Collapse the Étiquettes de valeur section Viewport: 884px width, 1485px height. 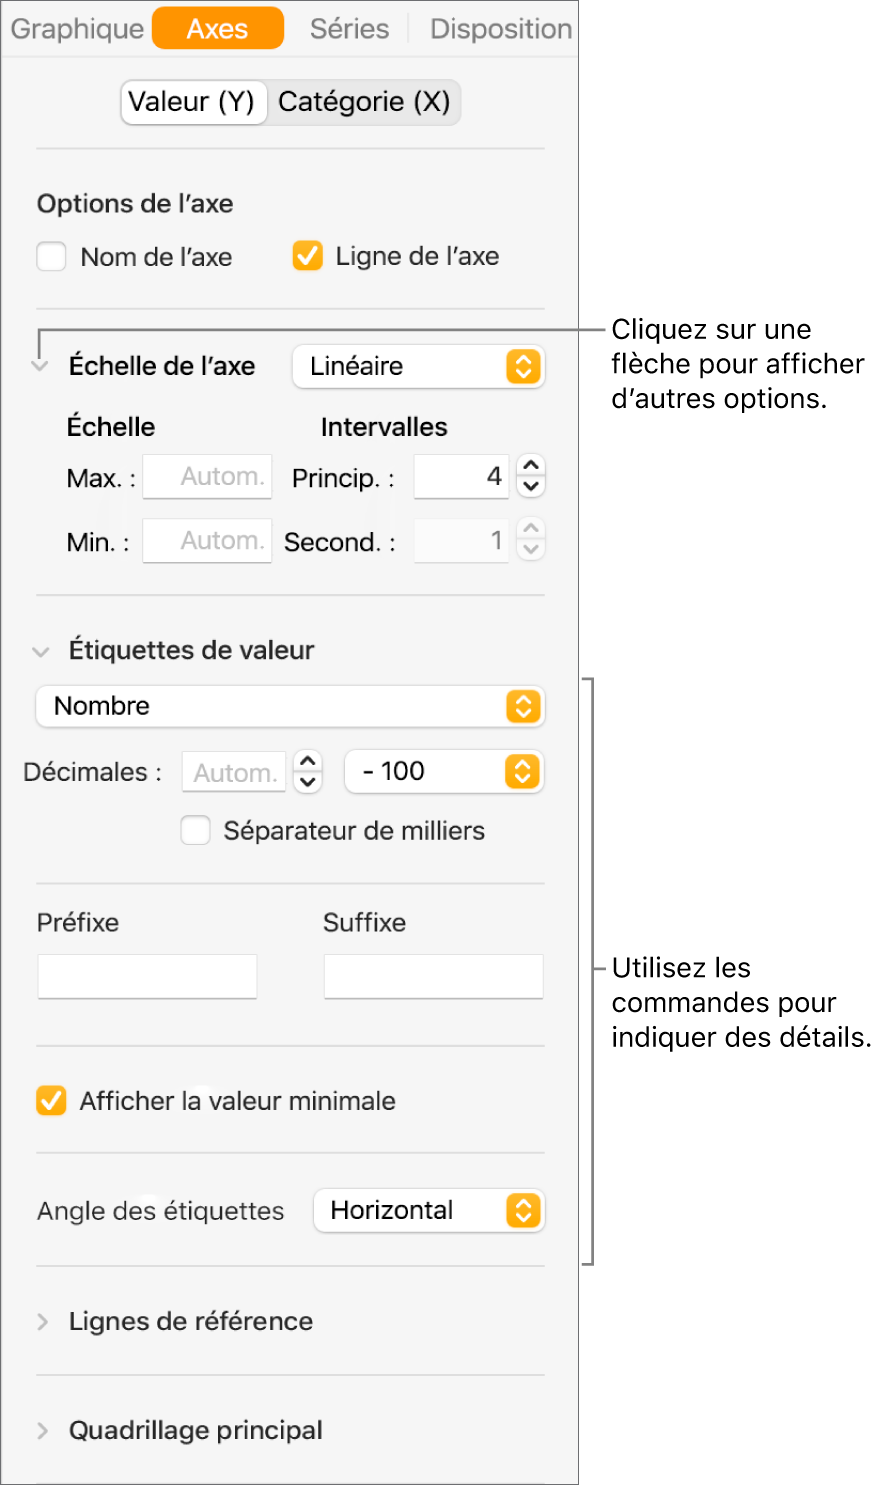pos(41,652)
